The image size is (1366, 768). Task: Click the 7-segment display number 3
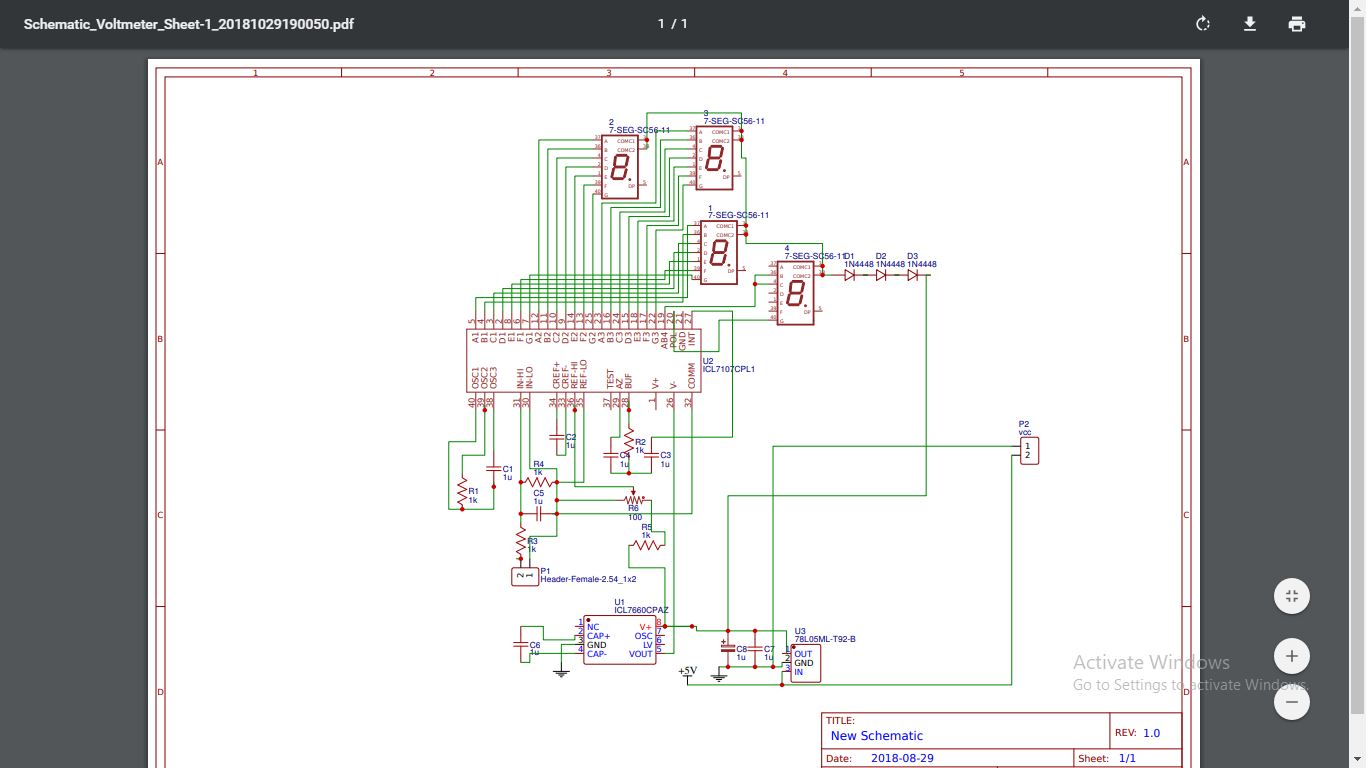pyautogui.click(x=715, y=158)
